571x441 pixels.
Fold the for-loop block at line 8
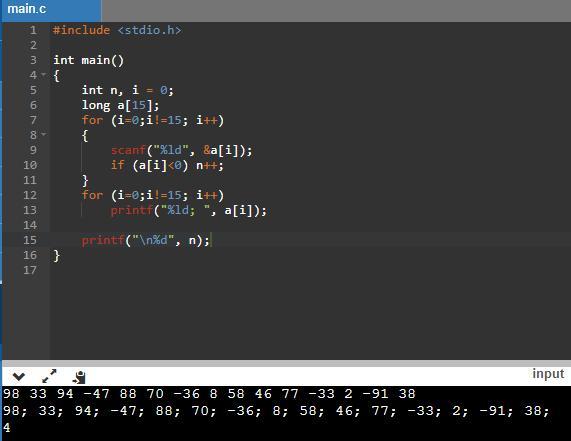point(44,135)
